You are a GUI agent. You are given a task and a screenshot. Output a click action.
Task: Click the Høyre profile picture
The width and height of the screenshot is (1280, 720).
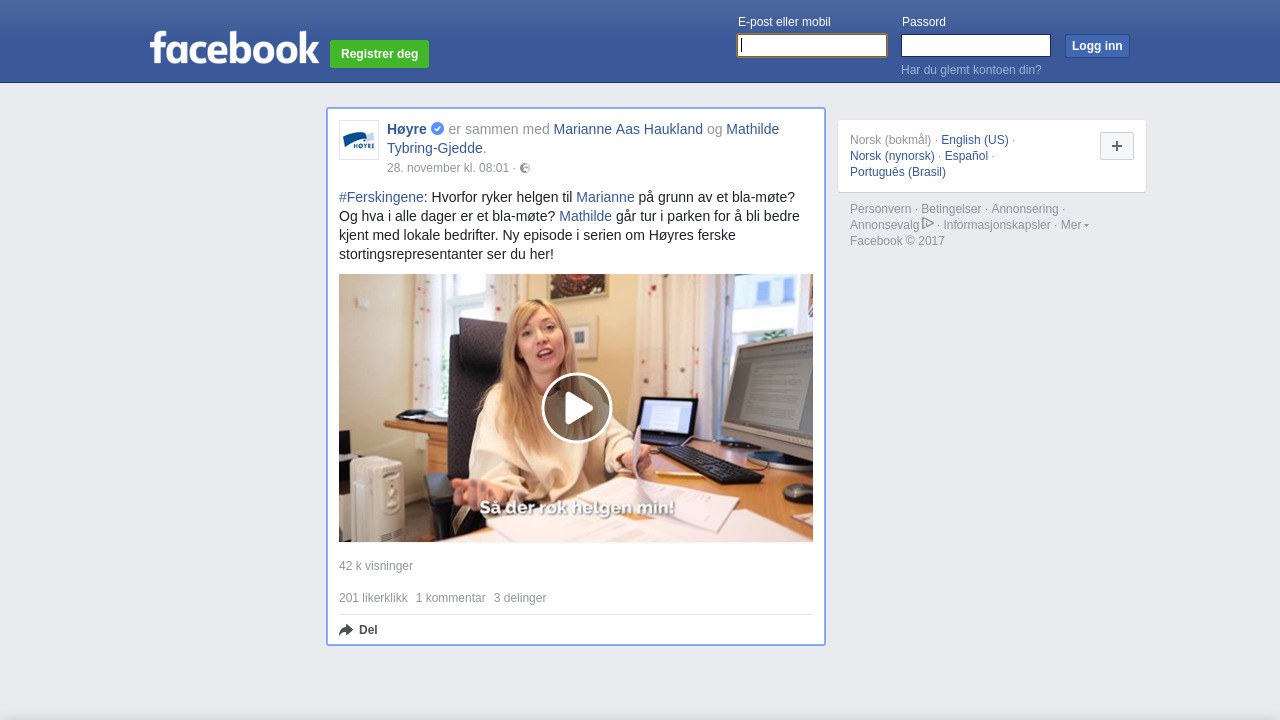pos(359,140)
